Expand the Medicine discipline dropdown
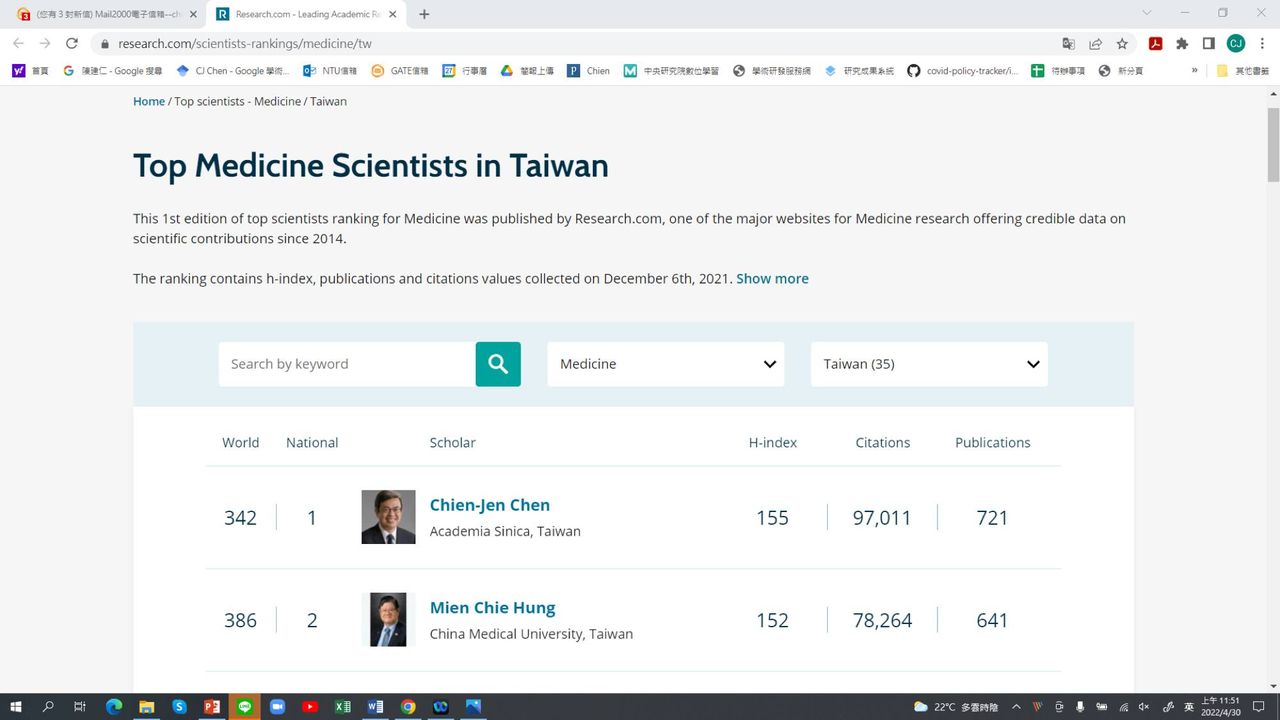This screenshot has width=1280, height=720. [x=665, y=364]
